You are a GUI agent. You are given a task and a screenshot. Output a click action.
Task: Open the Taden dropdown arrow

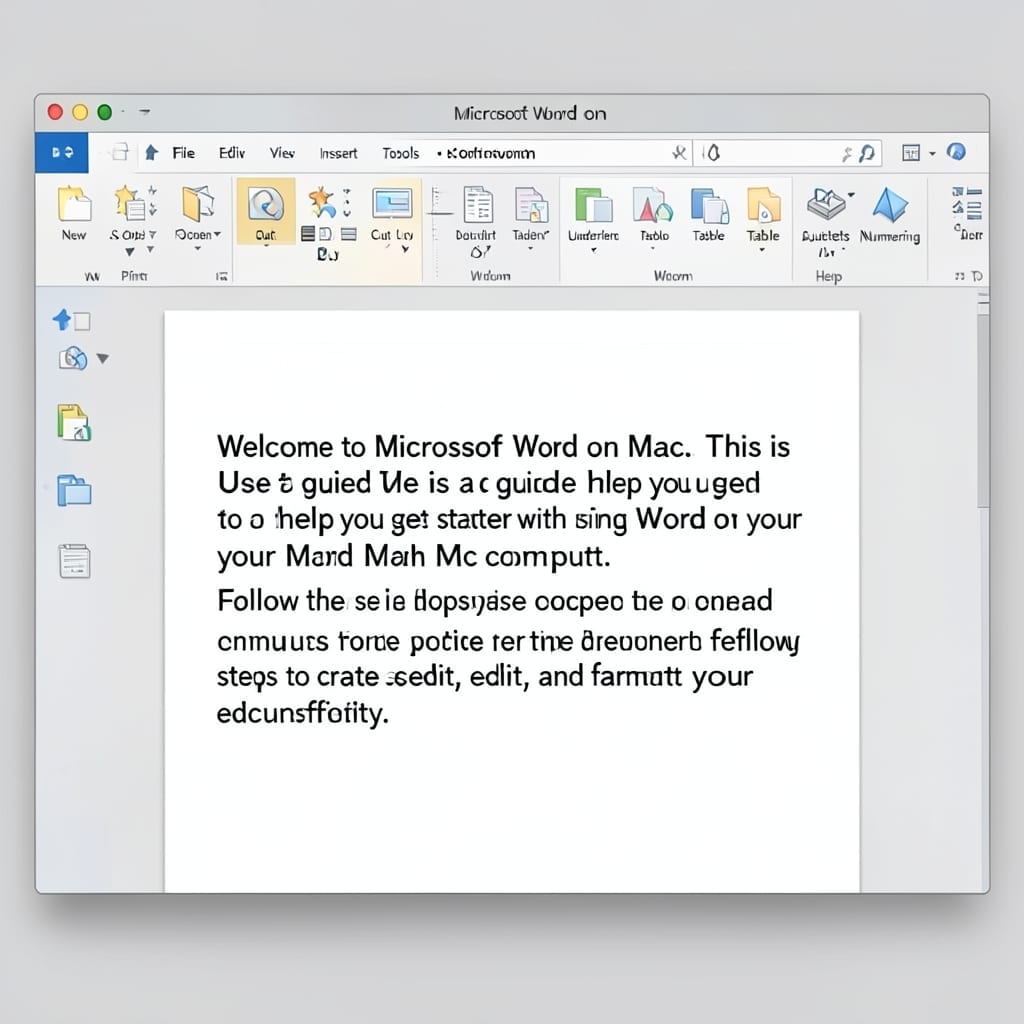pyautogui.click(x=530, y=249)
